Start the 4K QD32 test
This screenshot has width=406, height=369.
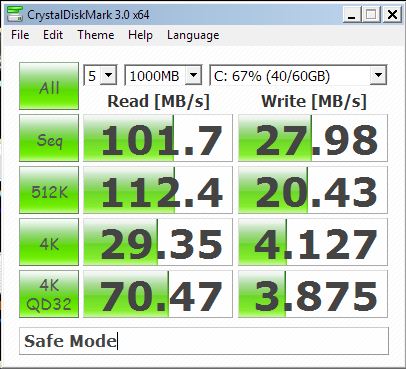(x=49, y=294)
